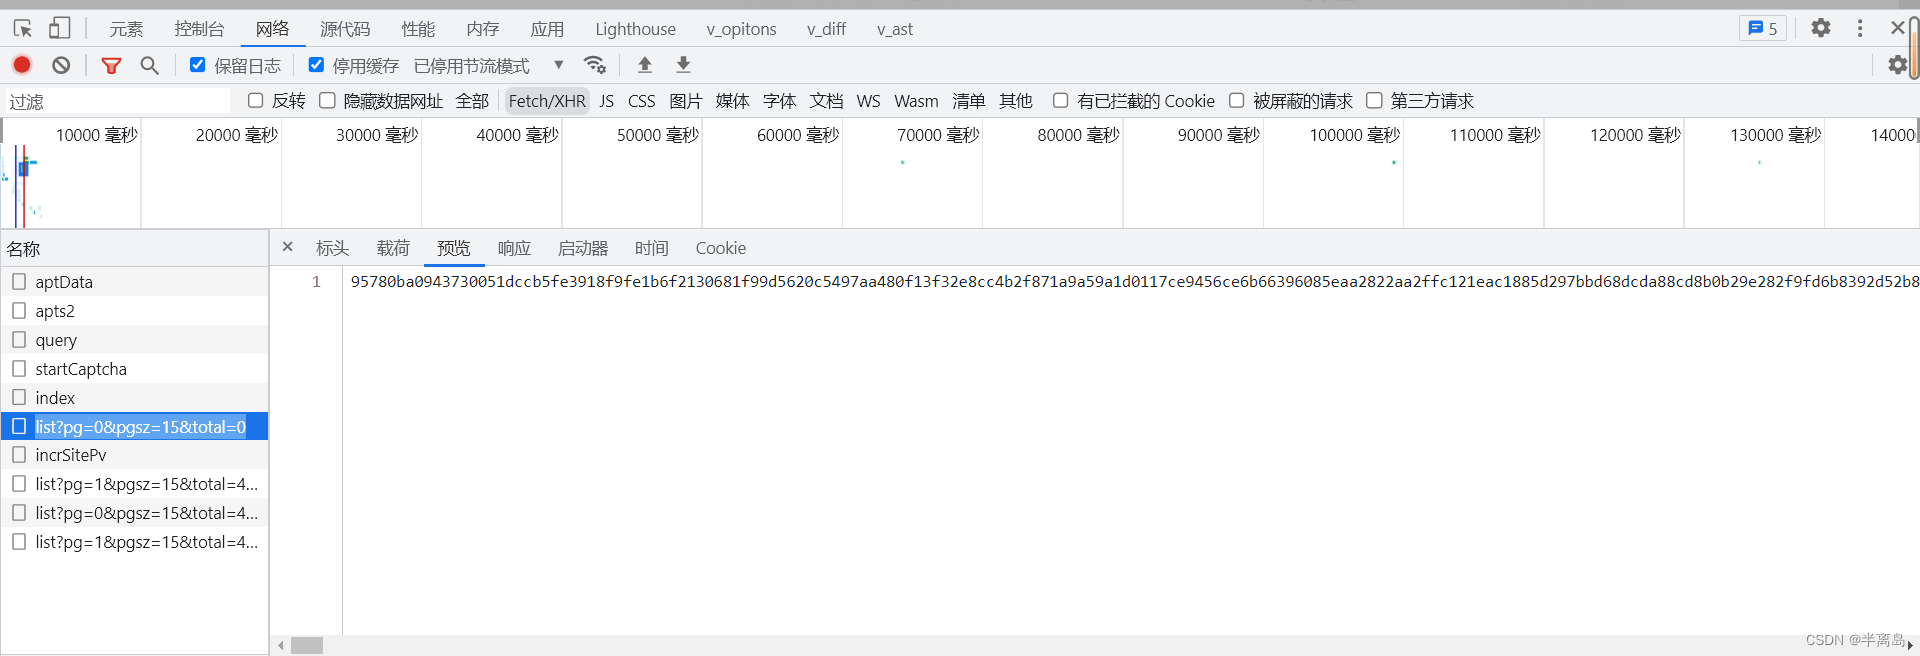Toggle the filter funnel icon
Image resolution: width=1920 pixels, height=656 pixels.
click(111, 65)
